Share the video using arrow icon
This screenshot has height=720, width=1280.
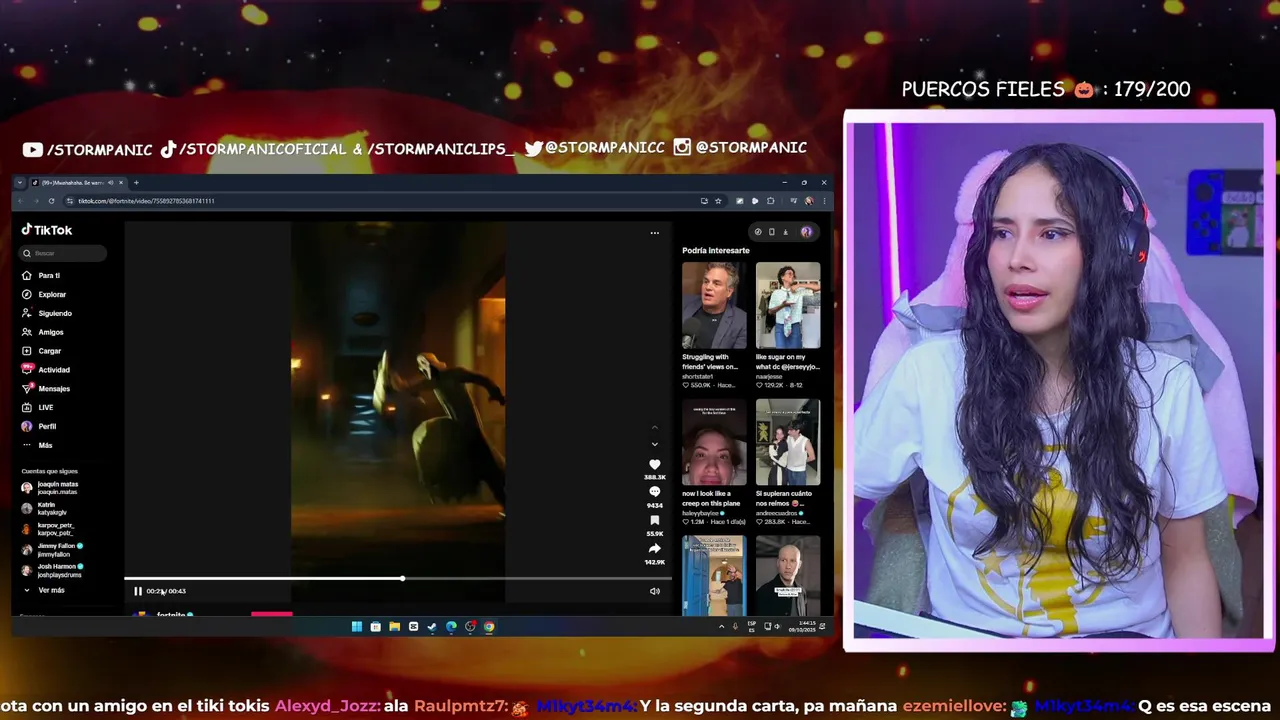click(x=655, y=548)
